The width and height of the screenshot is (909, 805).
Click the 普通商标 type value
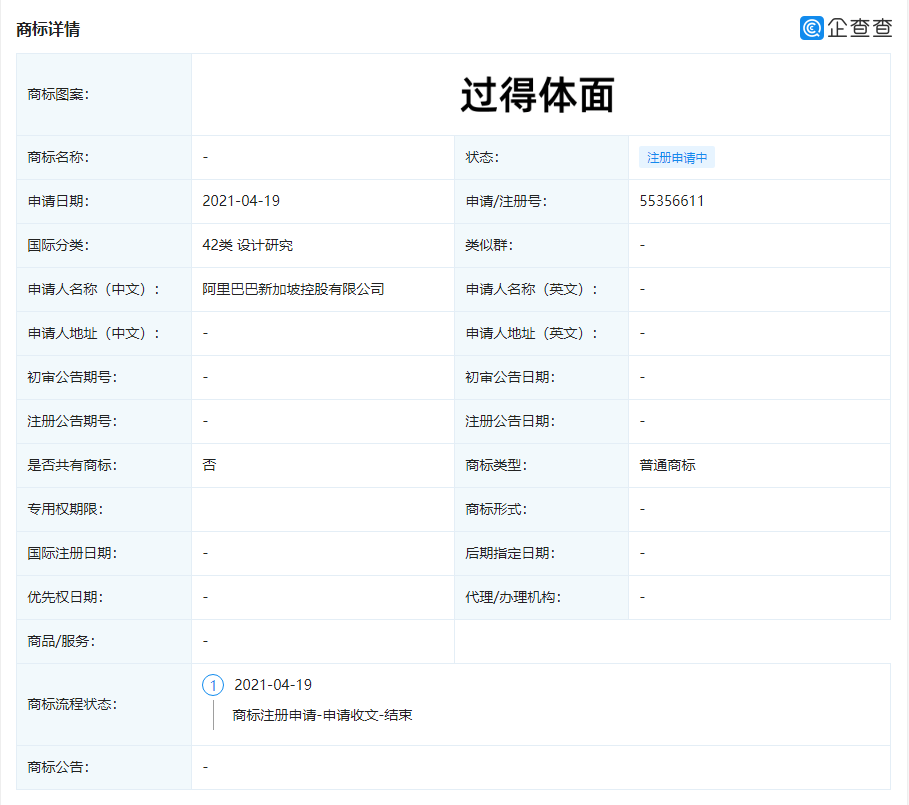coord(667,465)
